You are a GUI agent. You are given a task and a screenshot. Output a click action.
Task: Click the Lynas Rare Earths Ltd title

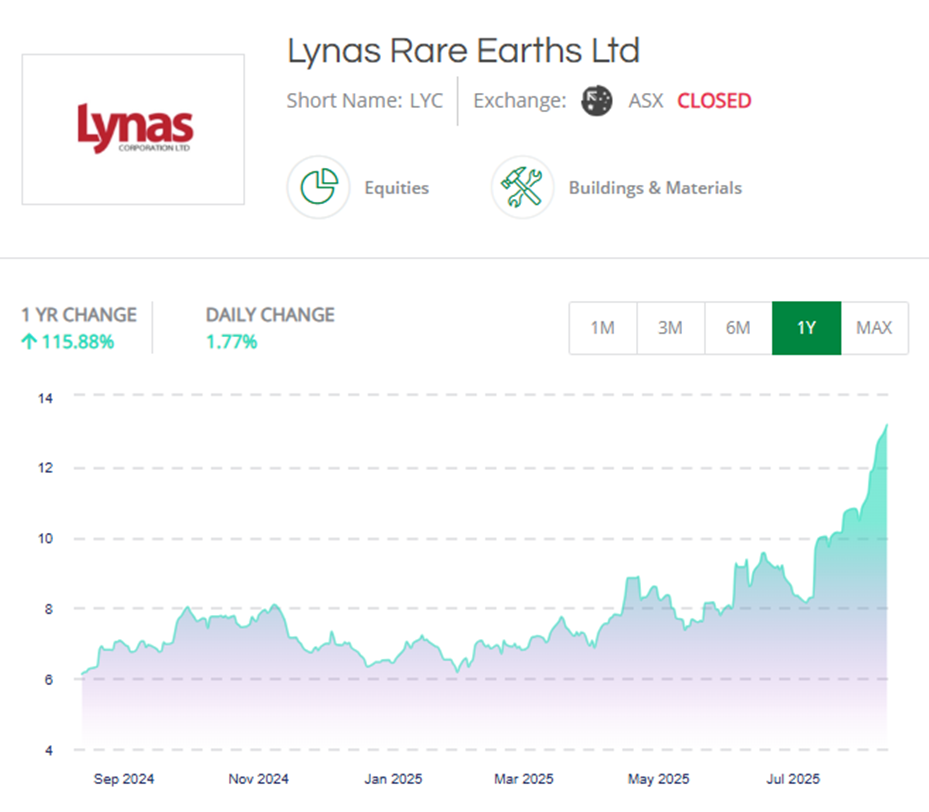[x=463, y=51]
